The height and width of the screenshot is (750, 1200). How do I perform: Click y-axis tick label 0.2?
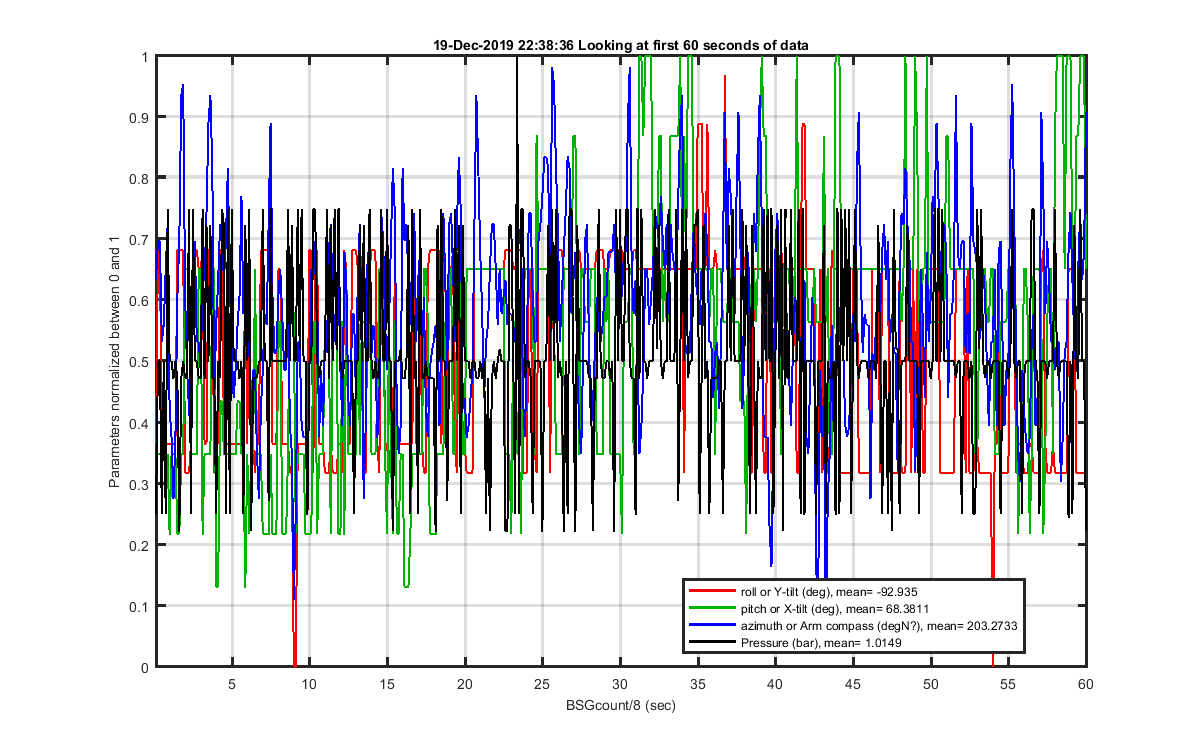138,545
